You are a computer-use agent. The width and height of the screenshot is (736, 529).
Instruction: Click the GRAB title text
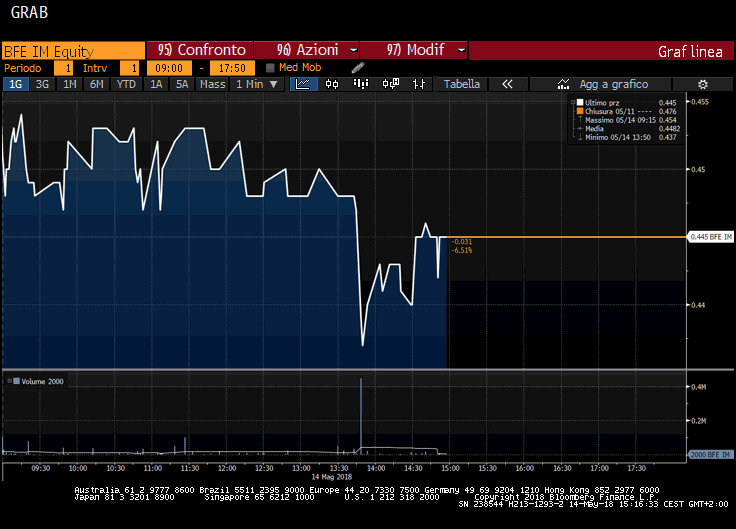[x=29, y=12]
